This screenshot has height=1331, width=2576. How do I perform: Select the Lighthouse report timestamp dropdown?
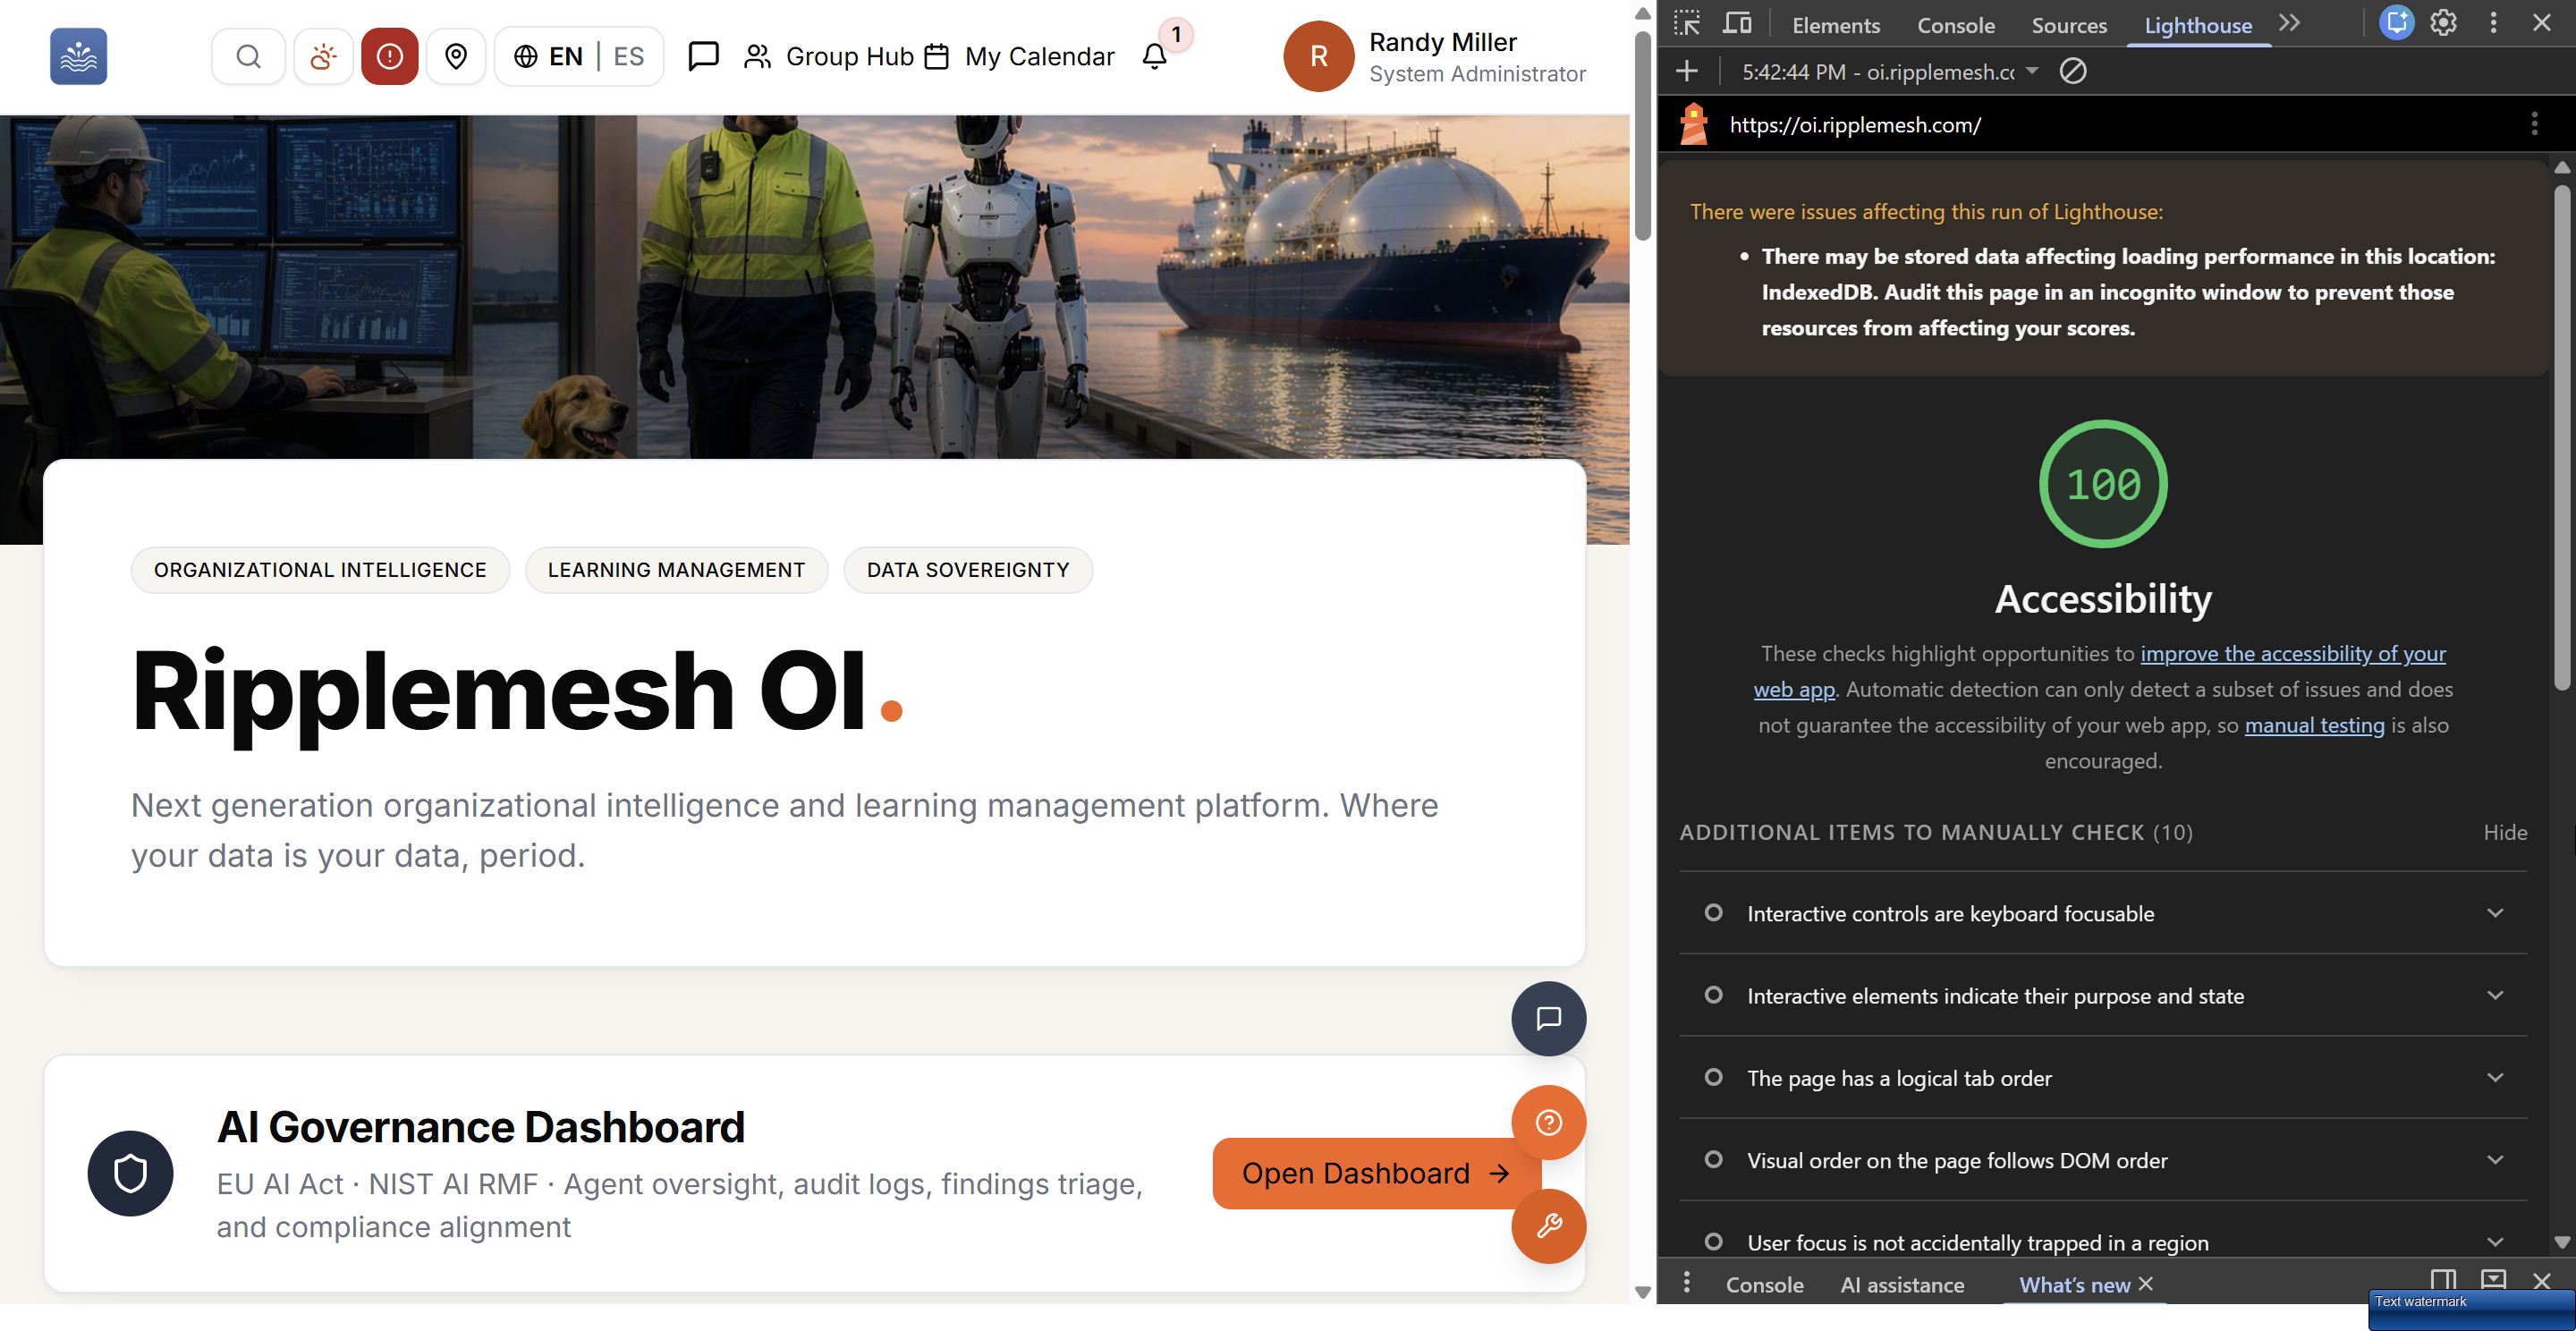[x=1888, y=72]
